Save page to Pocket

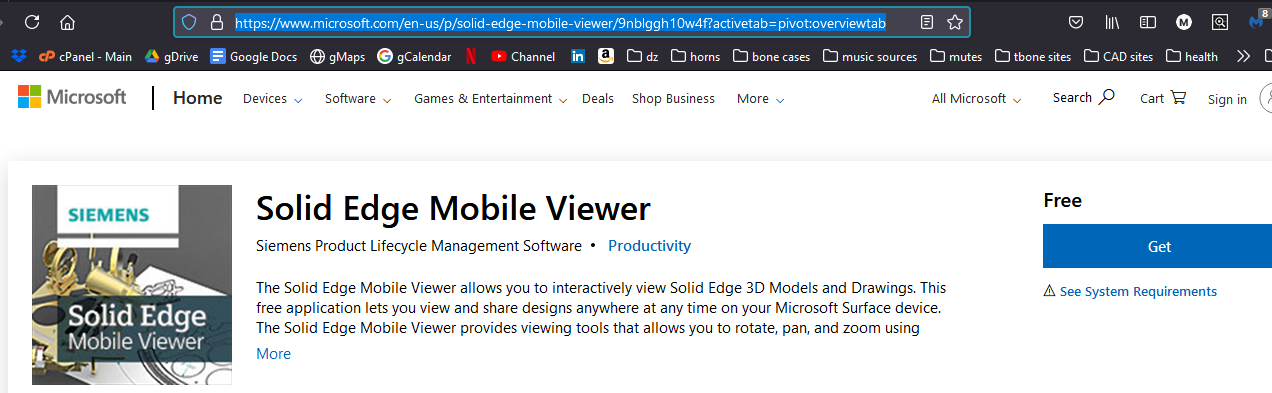pyautogui.click(x=1077, y=22)
